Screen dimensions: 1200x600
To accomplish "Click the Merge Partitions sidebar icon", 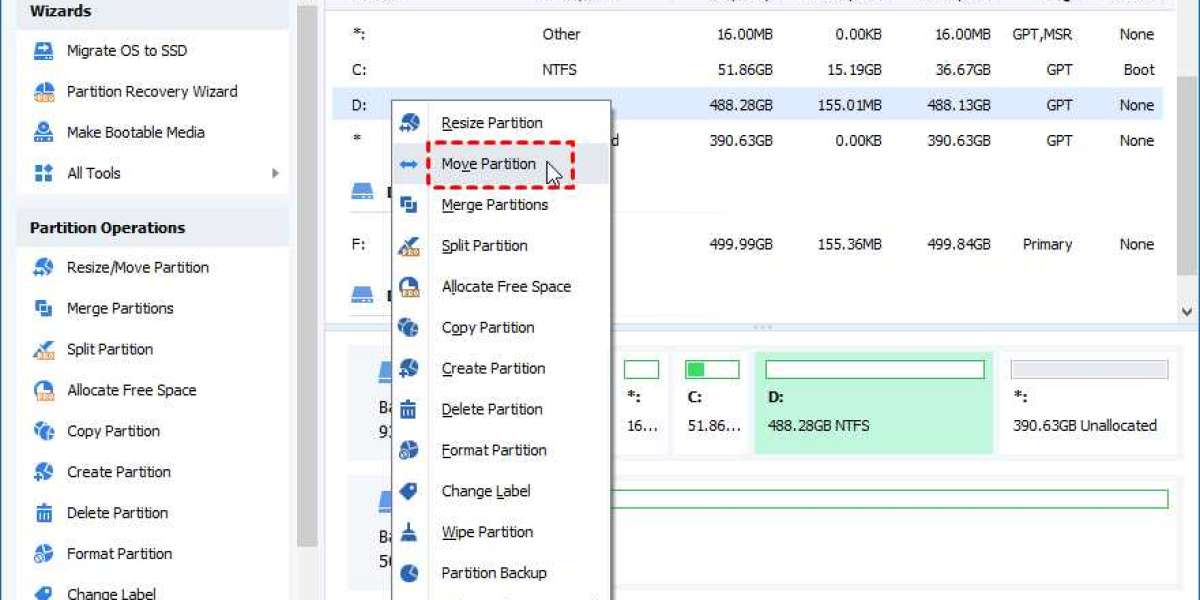I will point(43,309).
